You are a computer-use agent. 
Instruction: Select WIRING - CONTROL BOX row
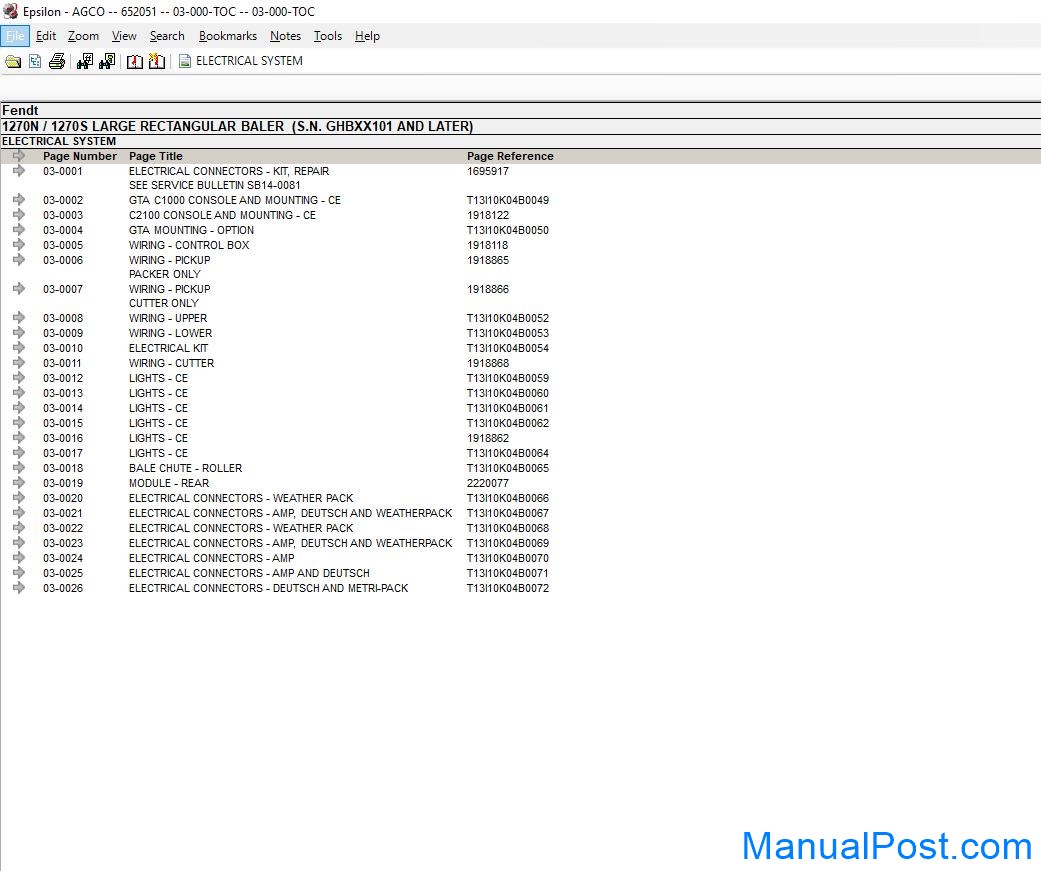coord(189,245)
